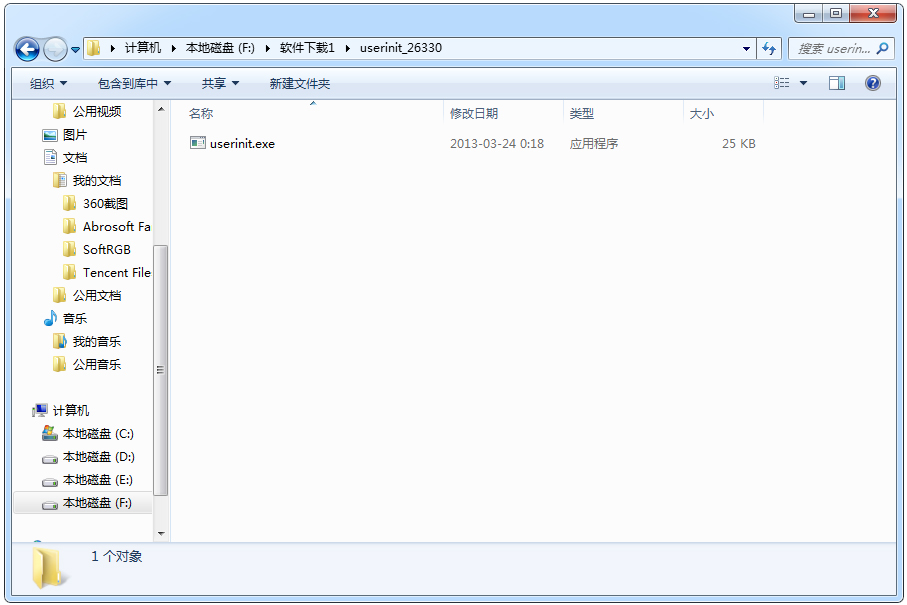Open the recent pages dropdown arrow

[x=75, y=50]
